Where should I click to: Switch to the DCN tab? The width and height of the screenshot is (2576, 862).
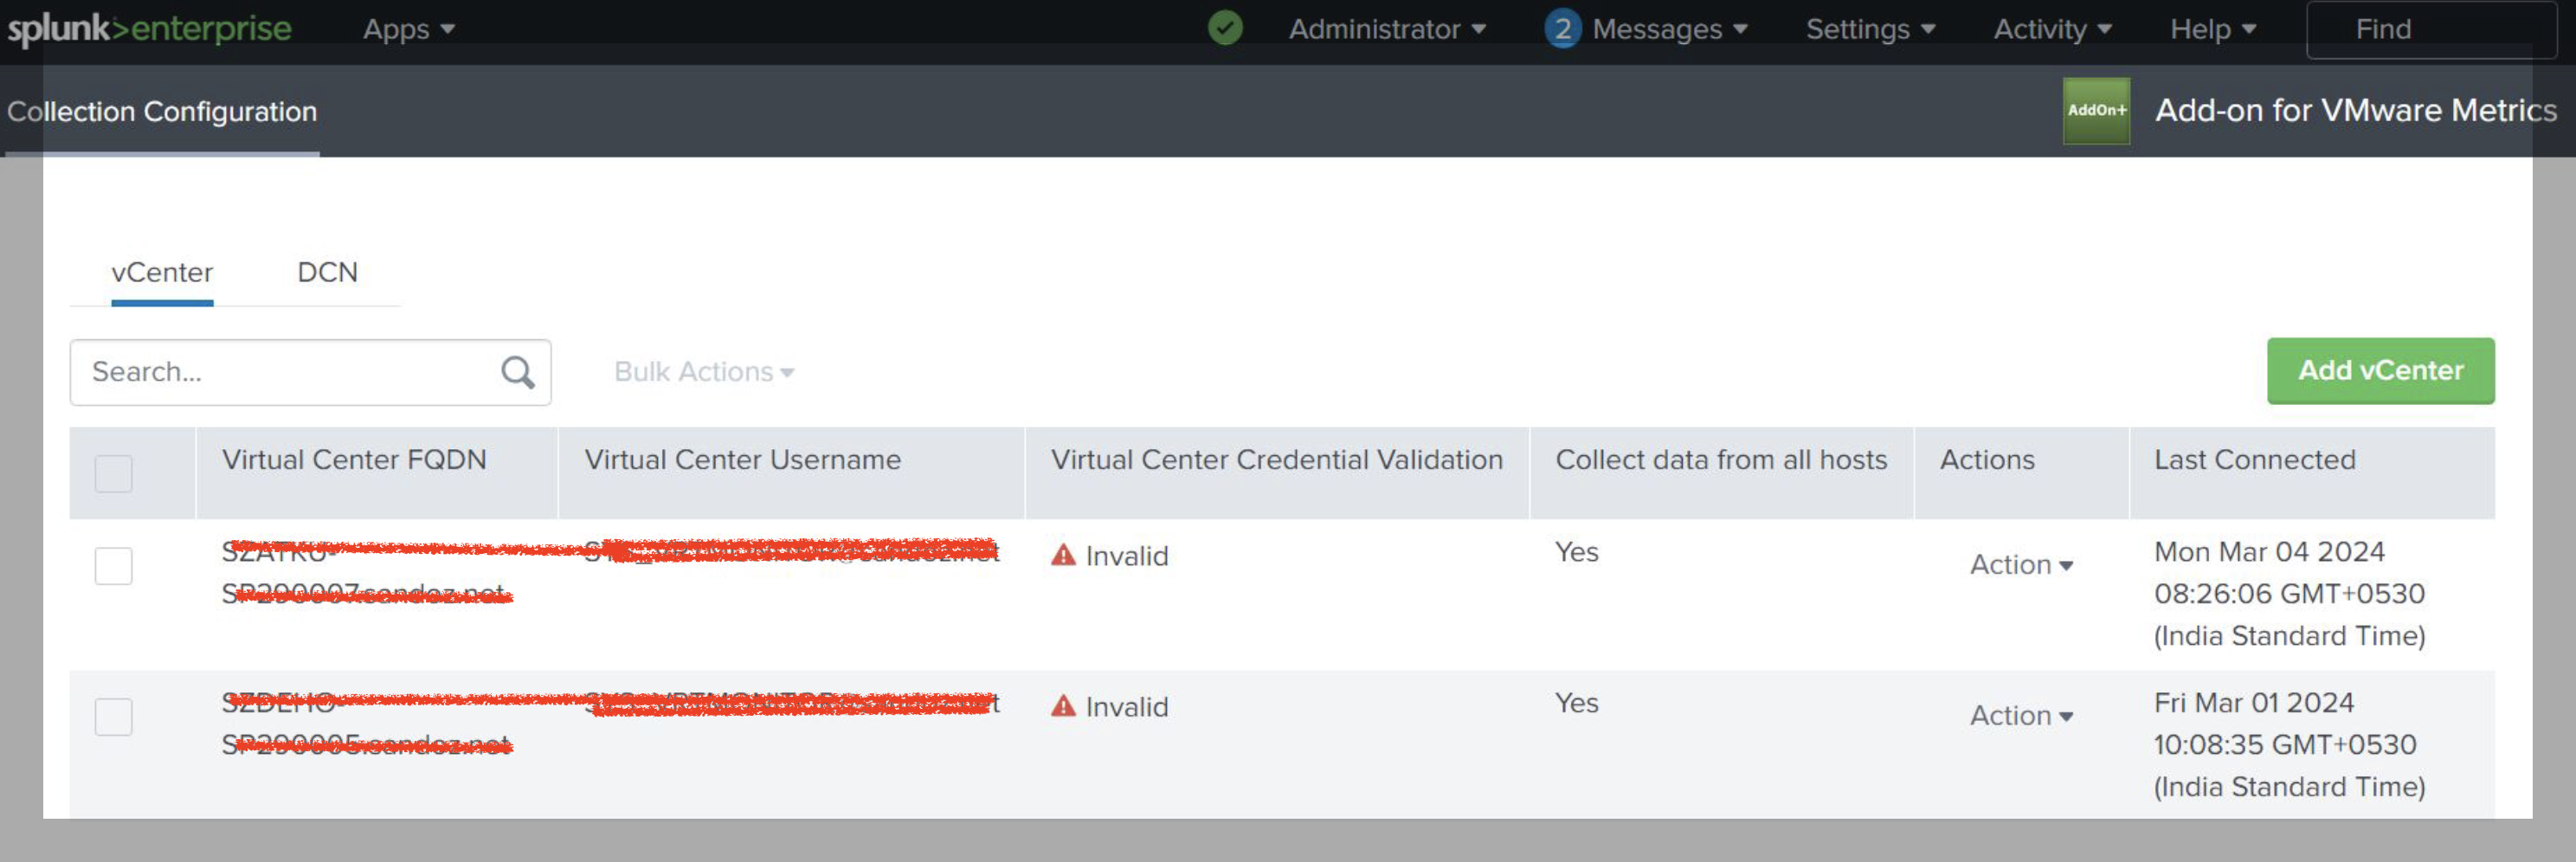tap(327, 272)
